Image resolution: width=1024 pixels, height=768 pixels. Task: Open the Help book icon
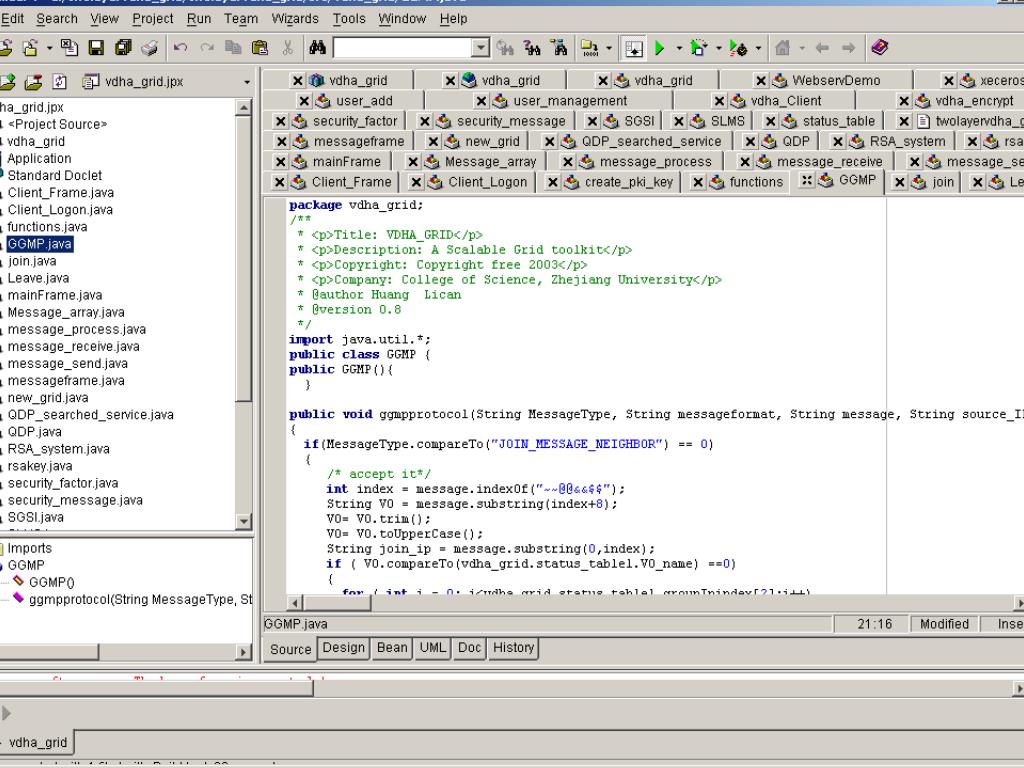click(x=879, y=48)
